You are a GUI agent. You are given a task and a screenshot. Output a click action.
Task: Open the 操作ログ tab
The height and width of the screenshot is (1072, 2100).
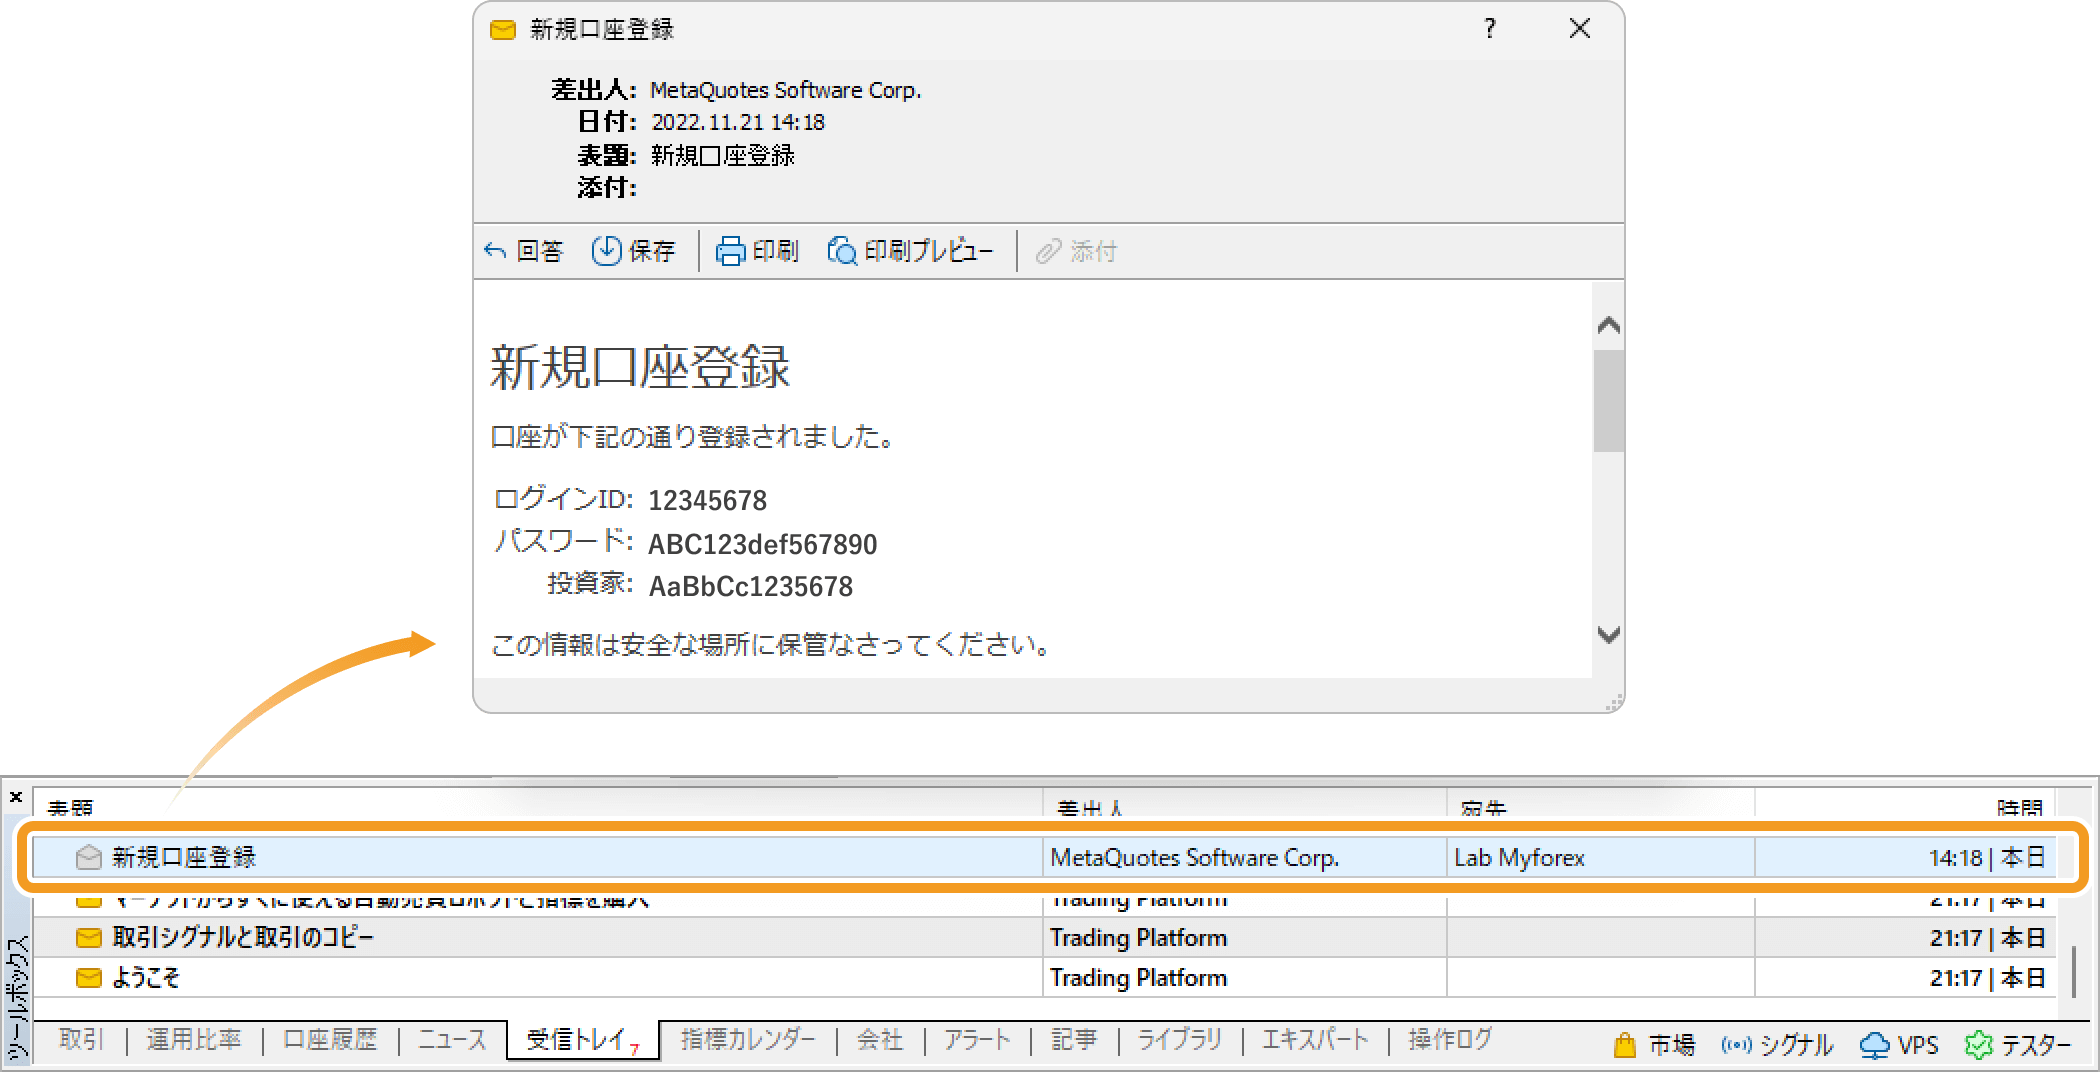click(x=1450, y=1040)
